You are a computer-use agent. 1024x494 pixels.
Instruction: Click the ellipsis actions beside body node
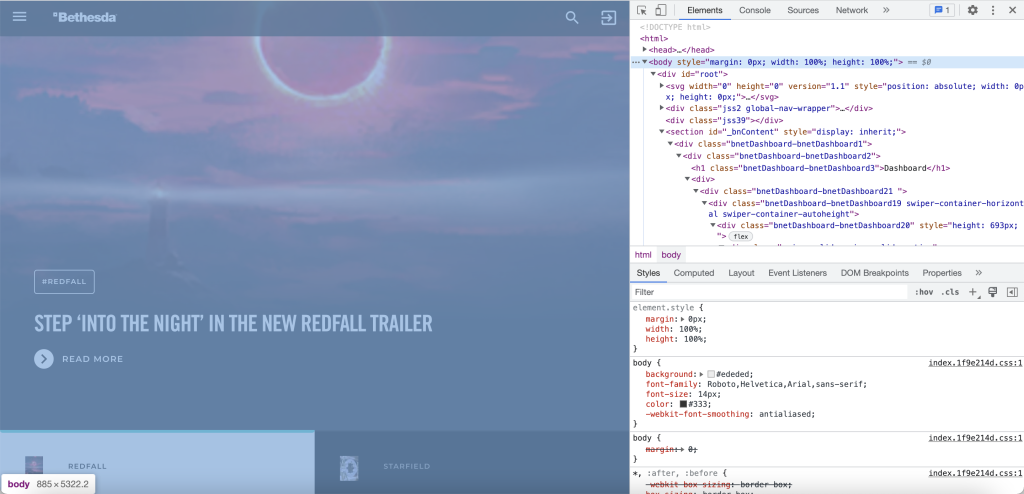[x=635, y=62]
